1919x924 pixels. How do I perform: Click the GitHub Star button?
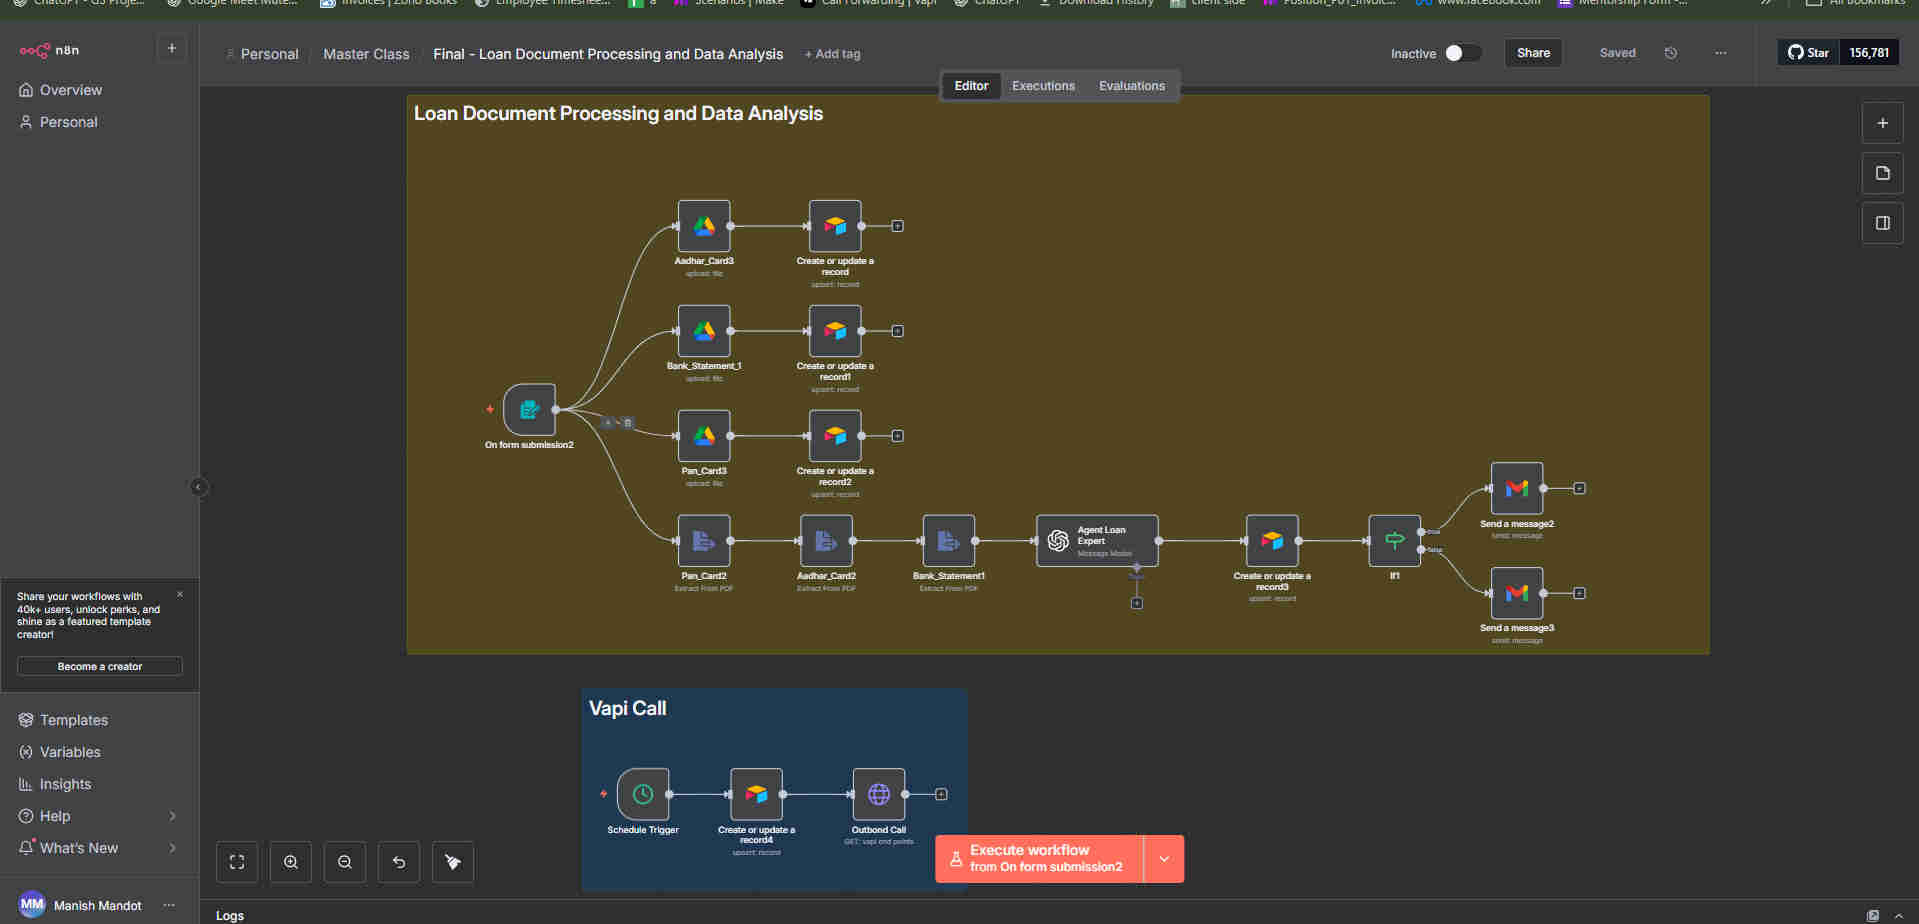coord(1808,53)
